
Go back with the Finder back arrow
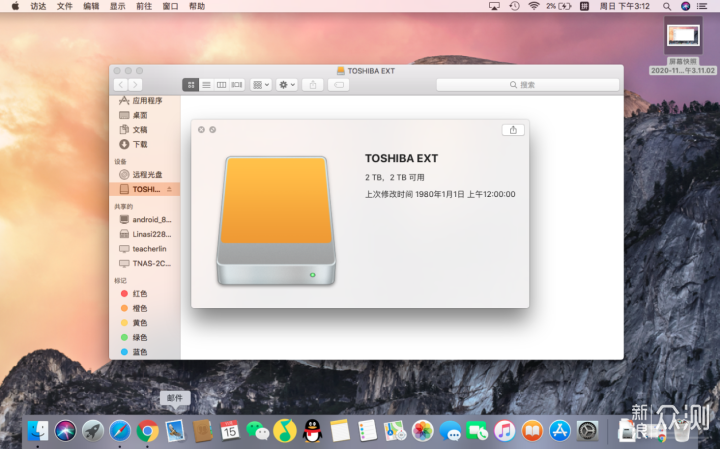[x=121, y=84]
